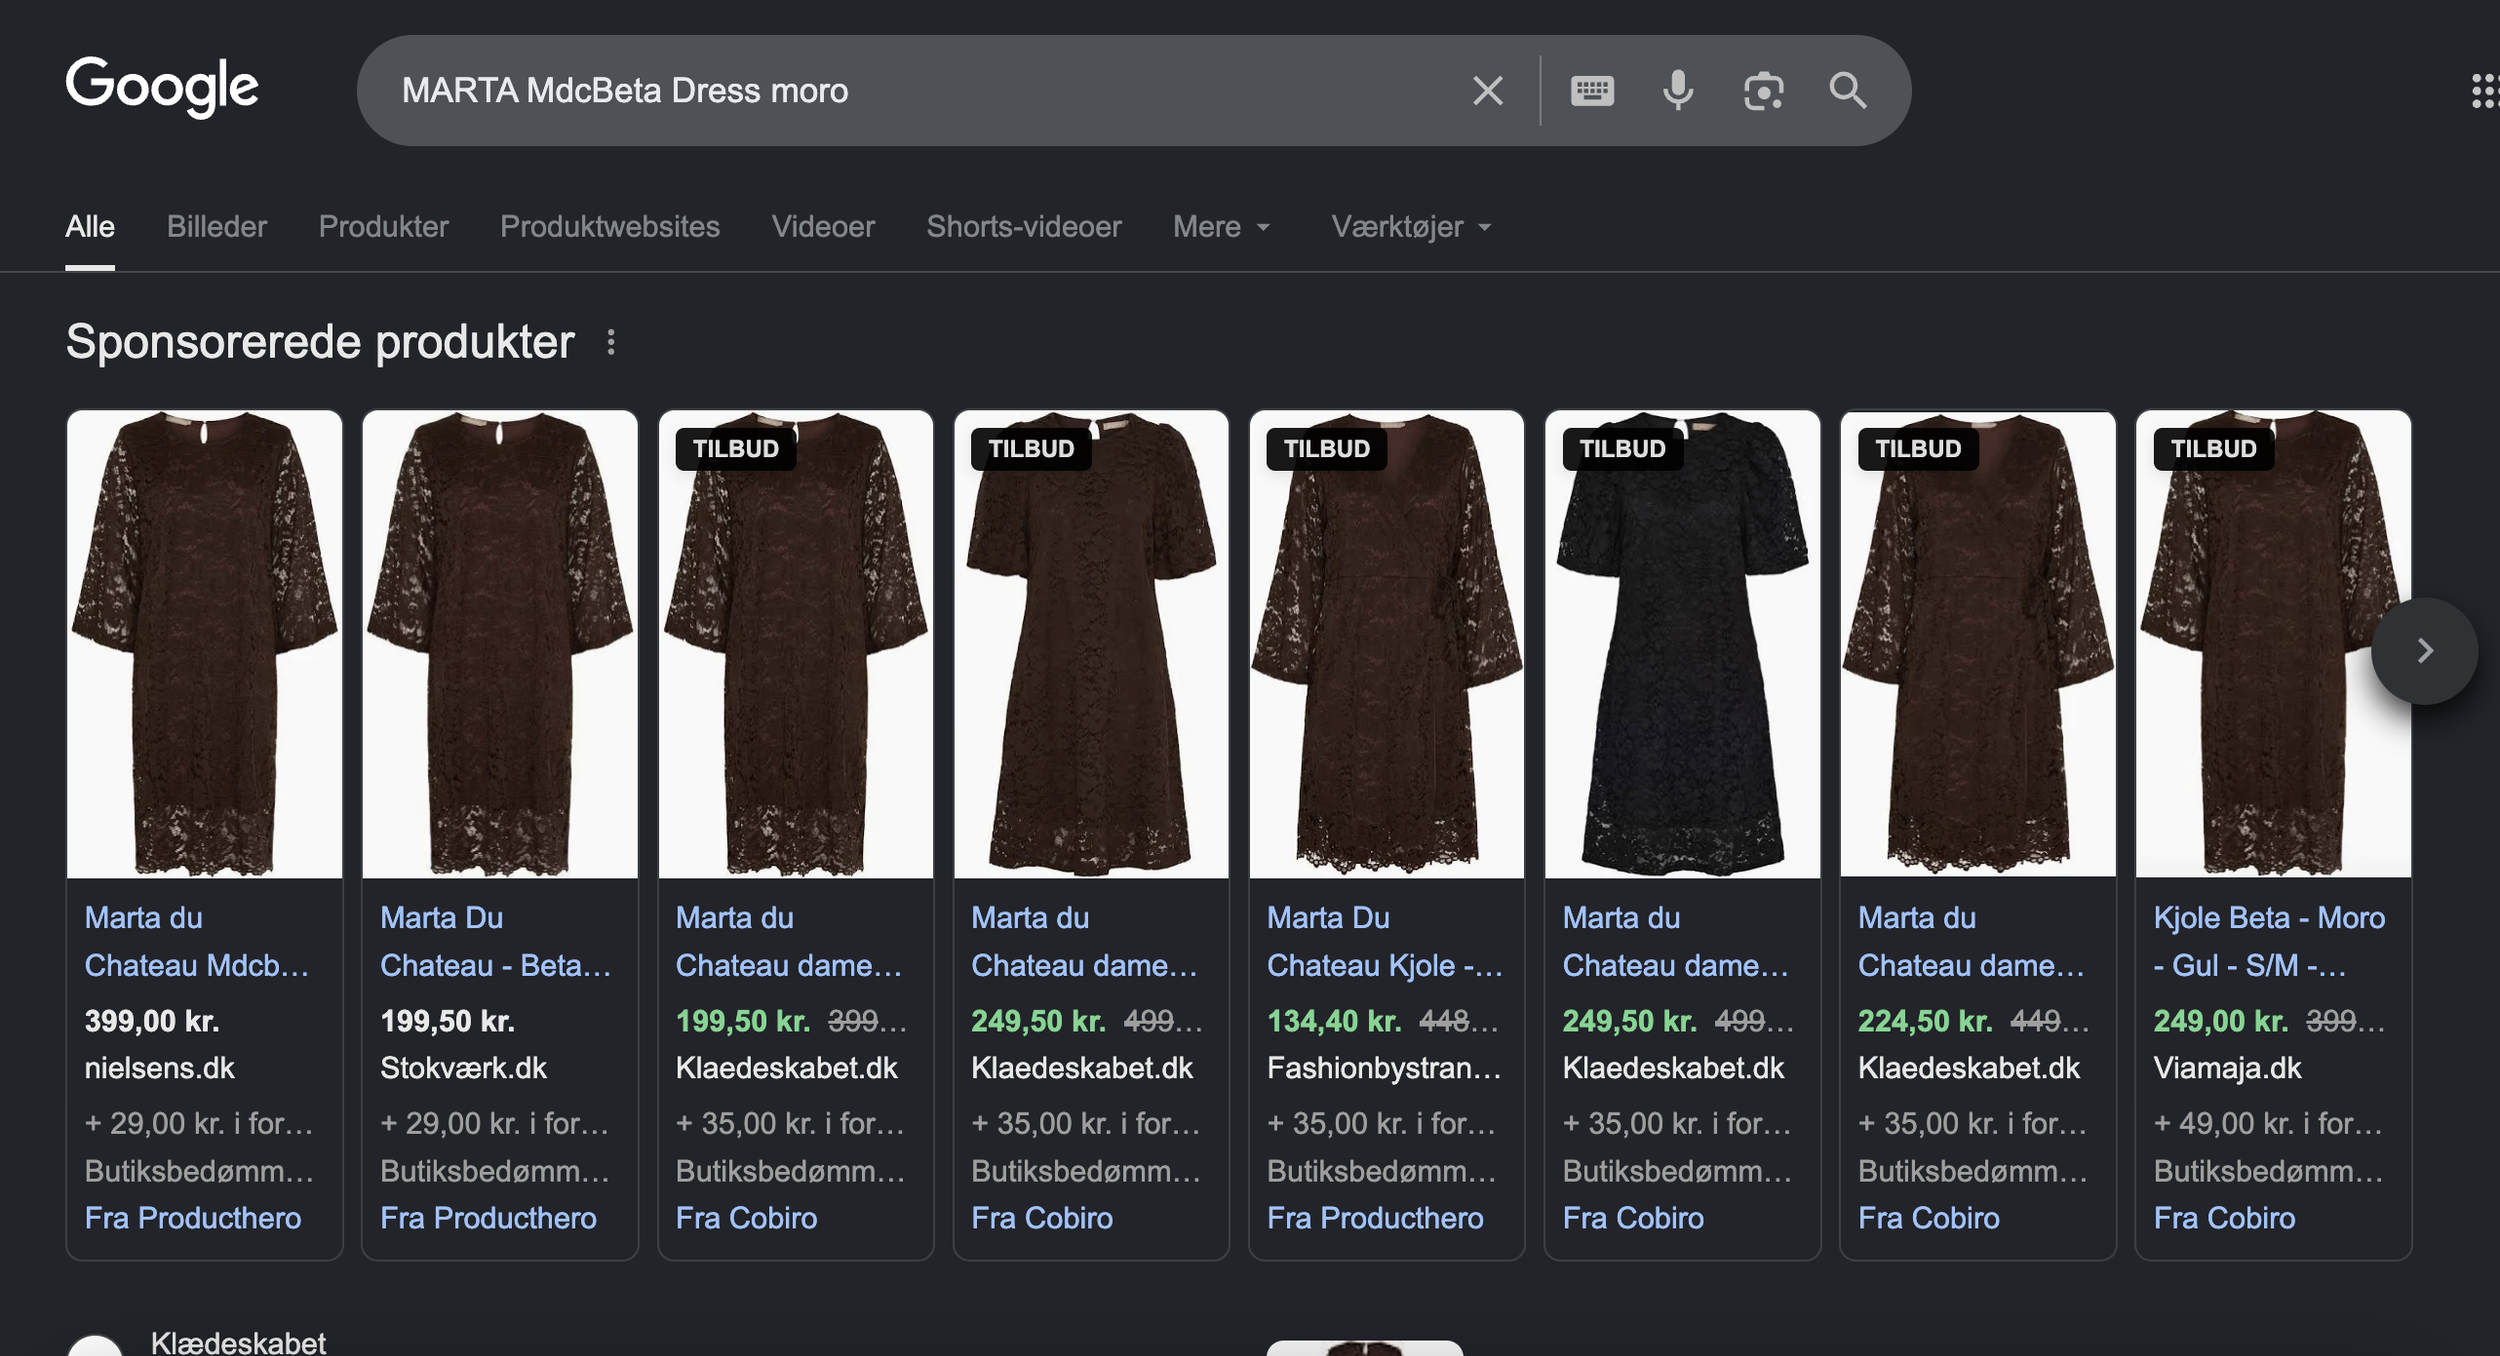Click the Sponsorerede produkter heading
This screenshot has height=1356, width=2500.
tap(320, 342)
